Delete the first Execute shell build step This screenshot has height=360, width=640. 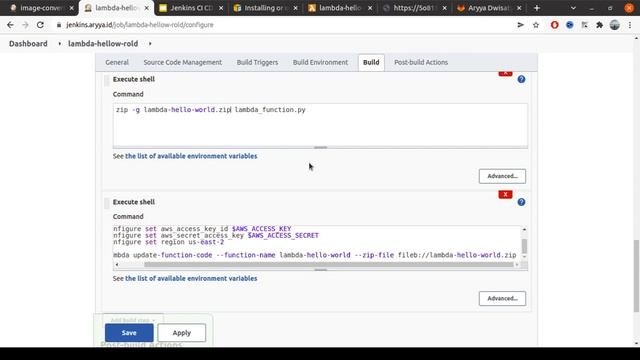(x=505, y=73)
